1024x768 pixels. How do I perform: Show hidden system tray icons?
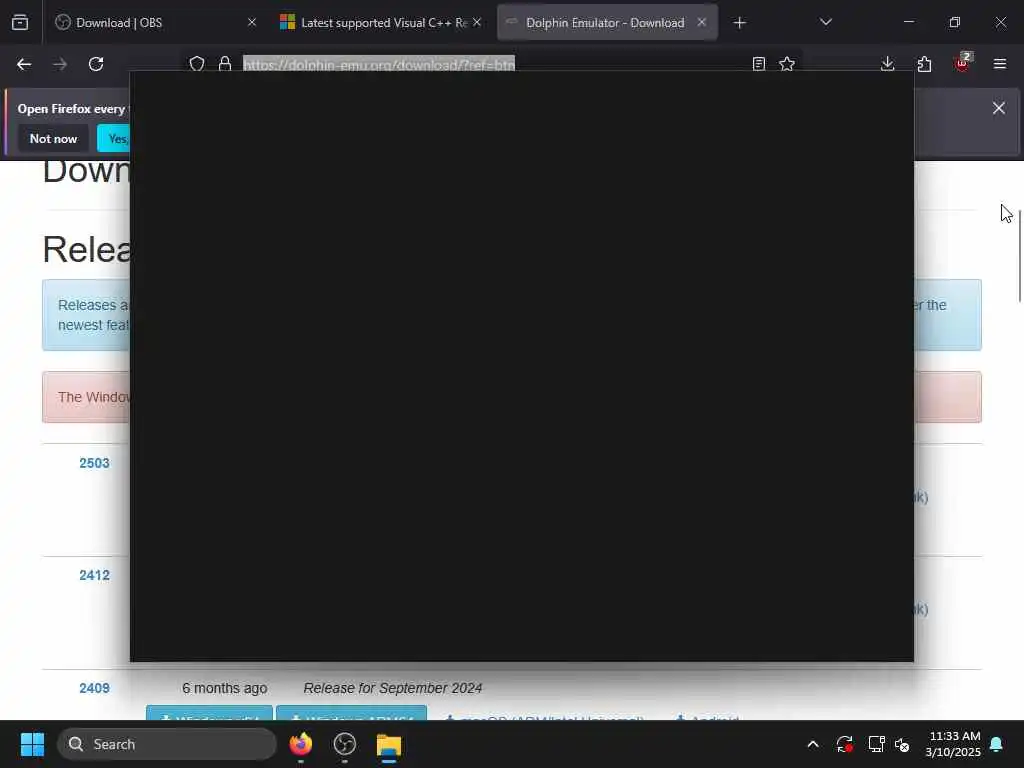[x=812, y=744]
